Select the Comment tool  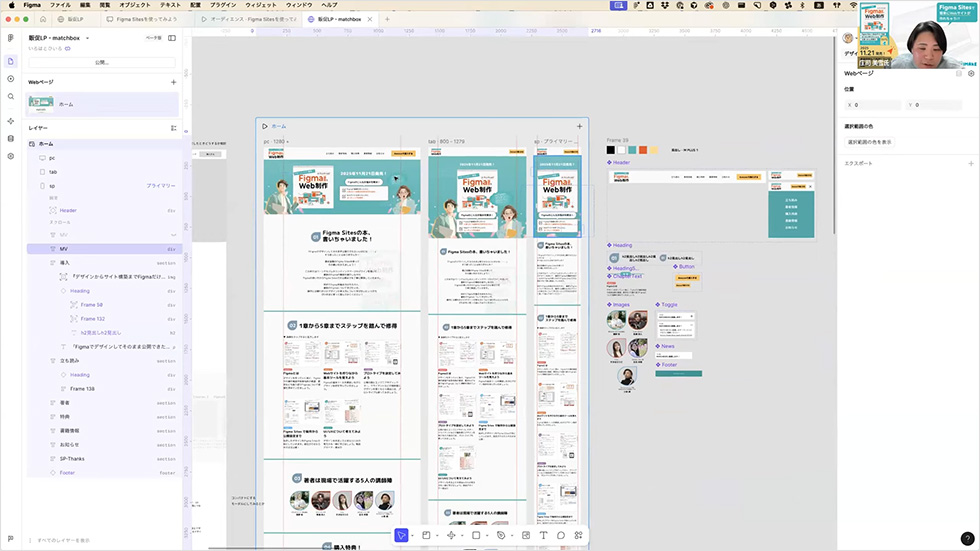tap(561, 535)
